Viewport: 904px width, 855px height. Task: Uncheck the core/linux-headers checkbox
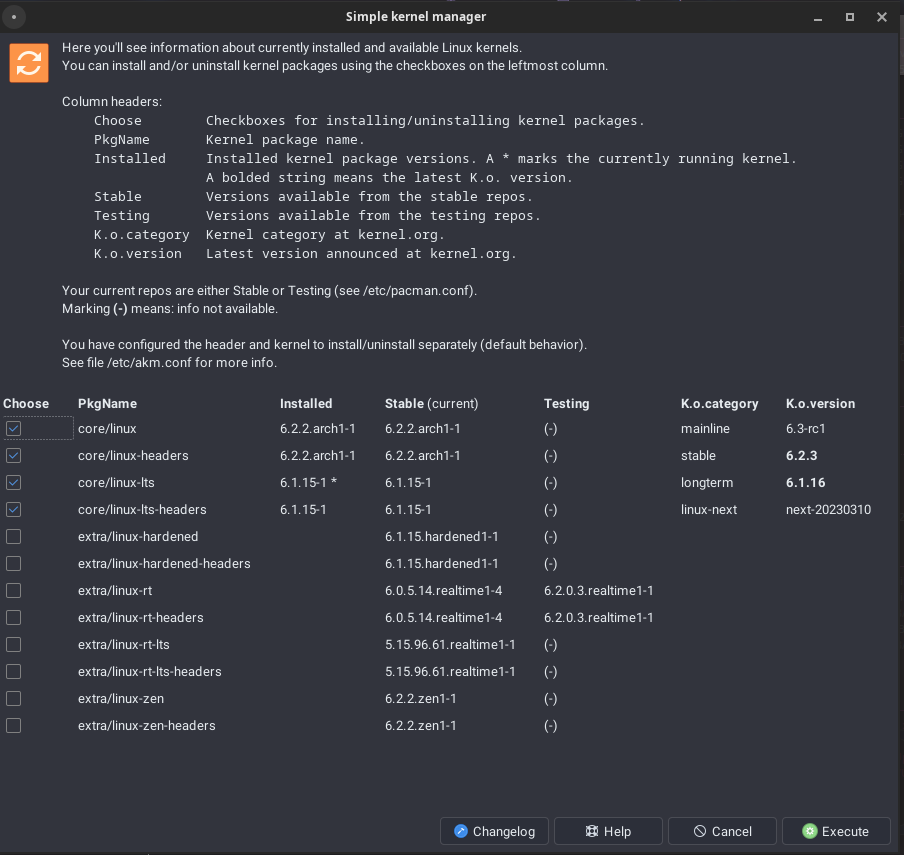coord(13,455)
